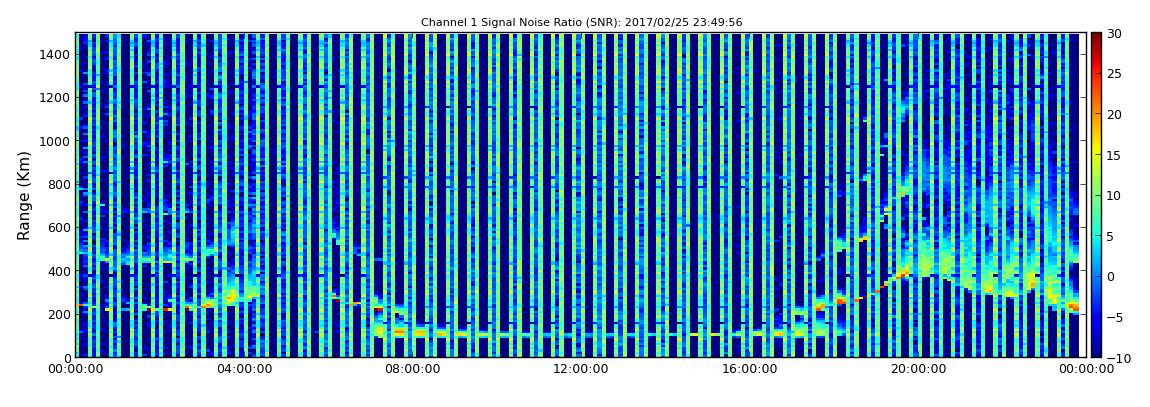Viewport: 1150px width, 407px height.
Task: Click the colorbar label −10
Action: pyautogui.click(x=1118, y=358)
